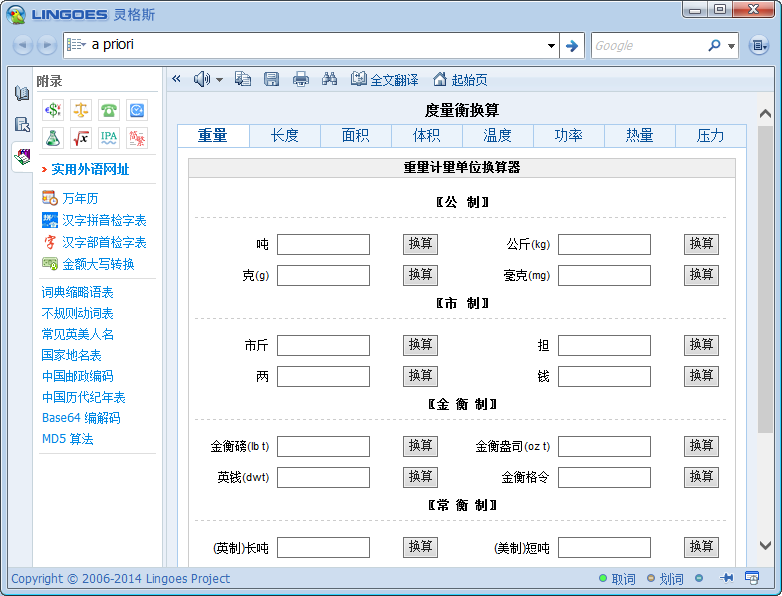Open 万年历 calendar link
Viewport: 782px width, 596px height.
coord(80,199)
